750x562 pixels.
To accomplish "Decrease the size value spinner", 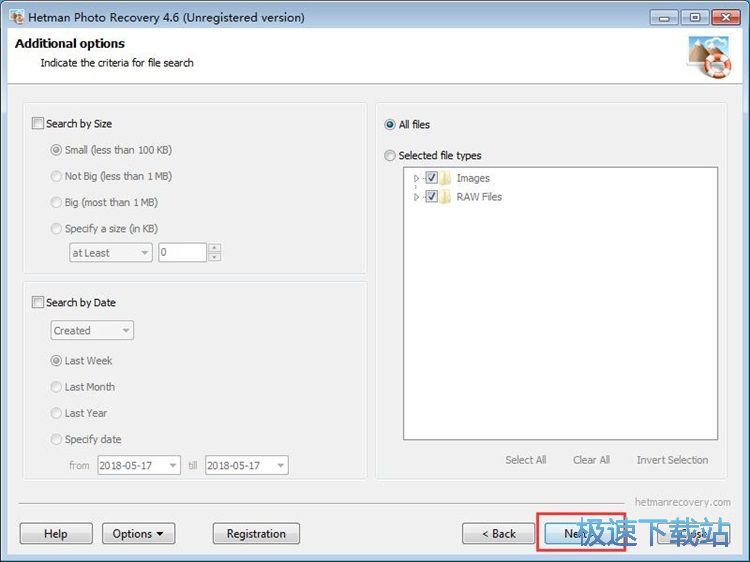I will point(215,257).
